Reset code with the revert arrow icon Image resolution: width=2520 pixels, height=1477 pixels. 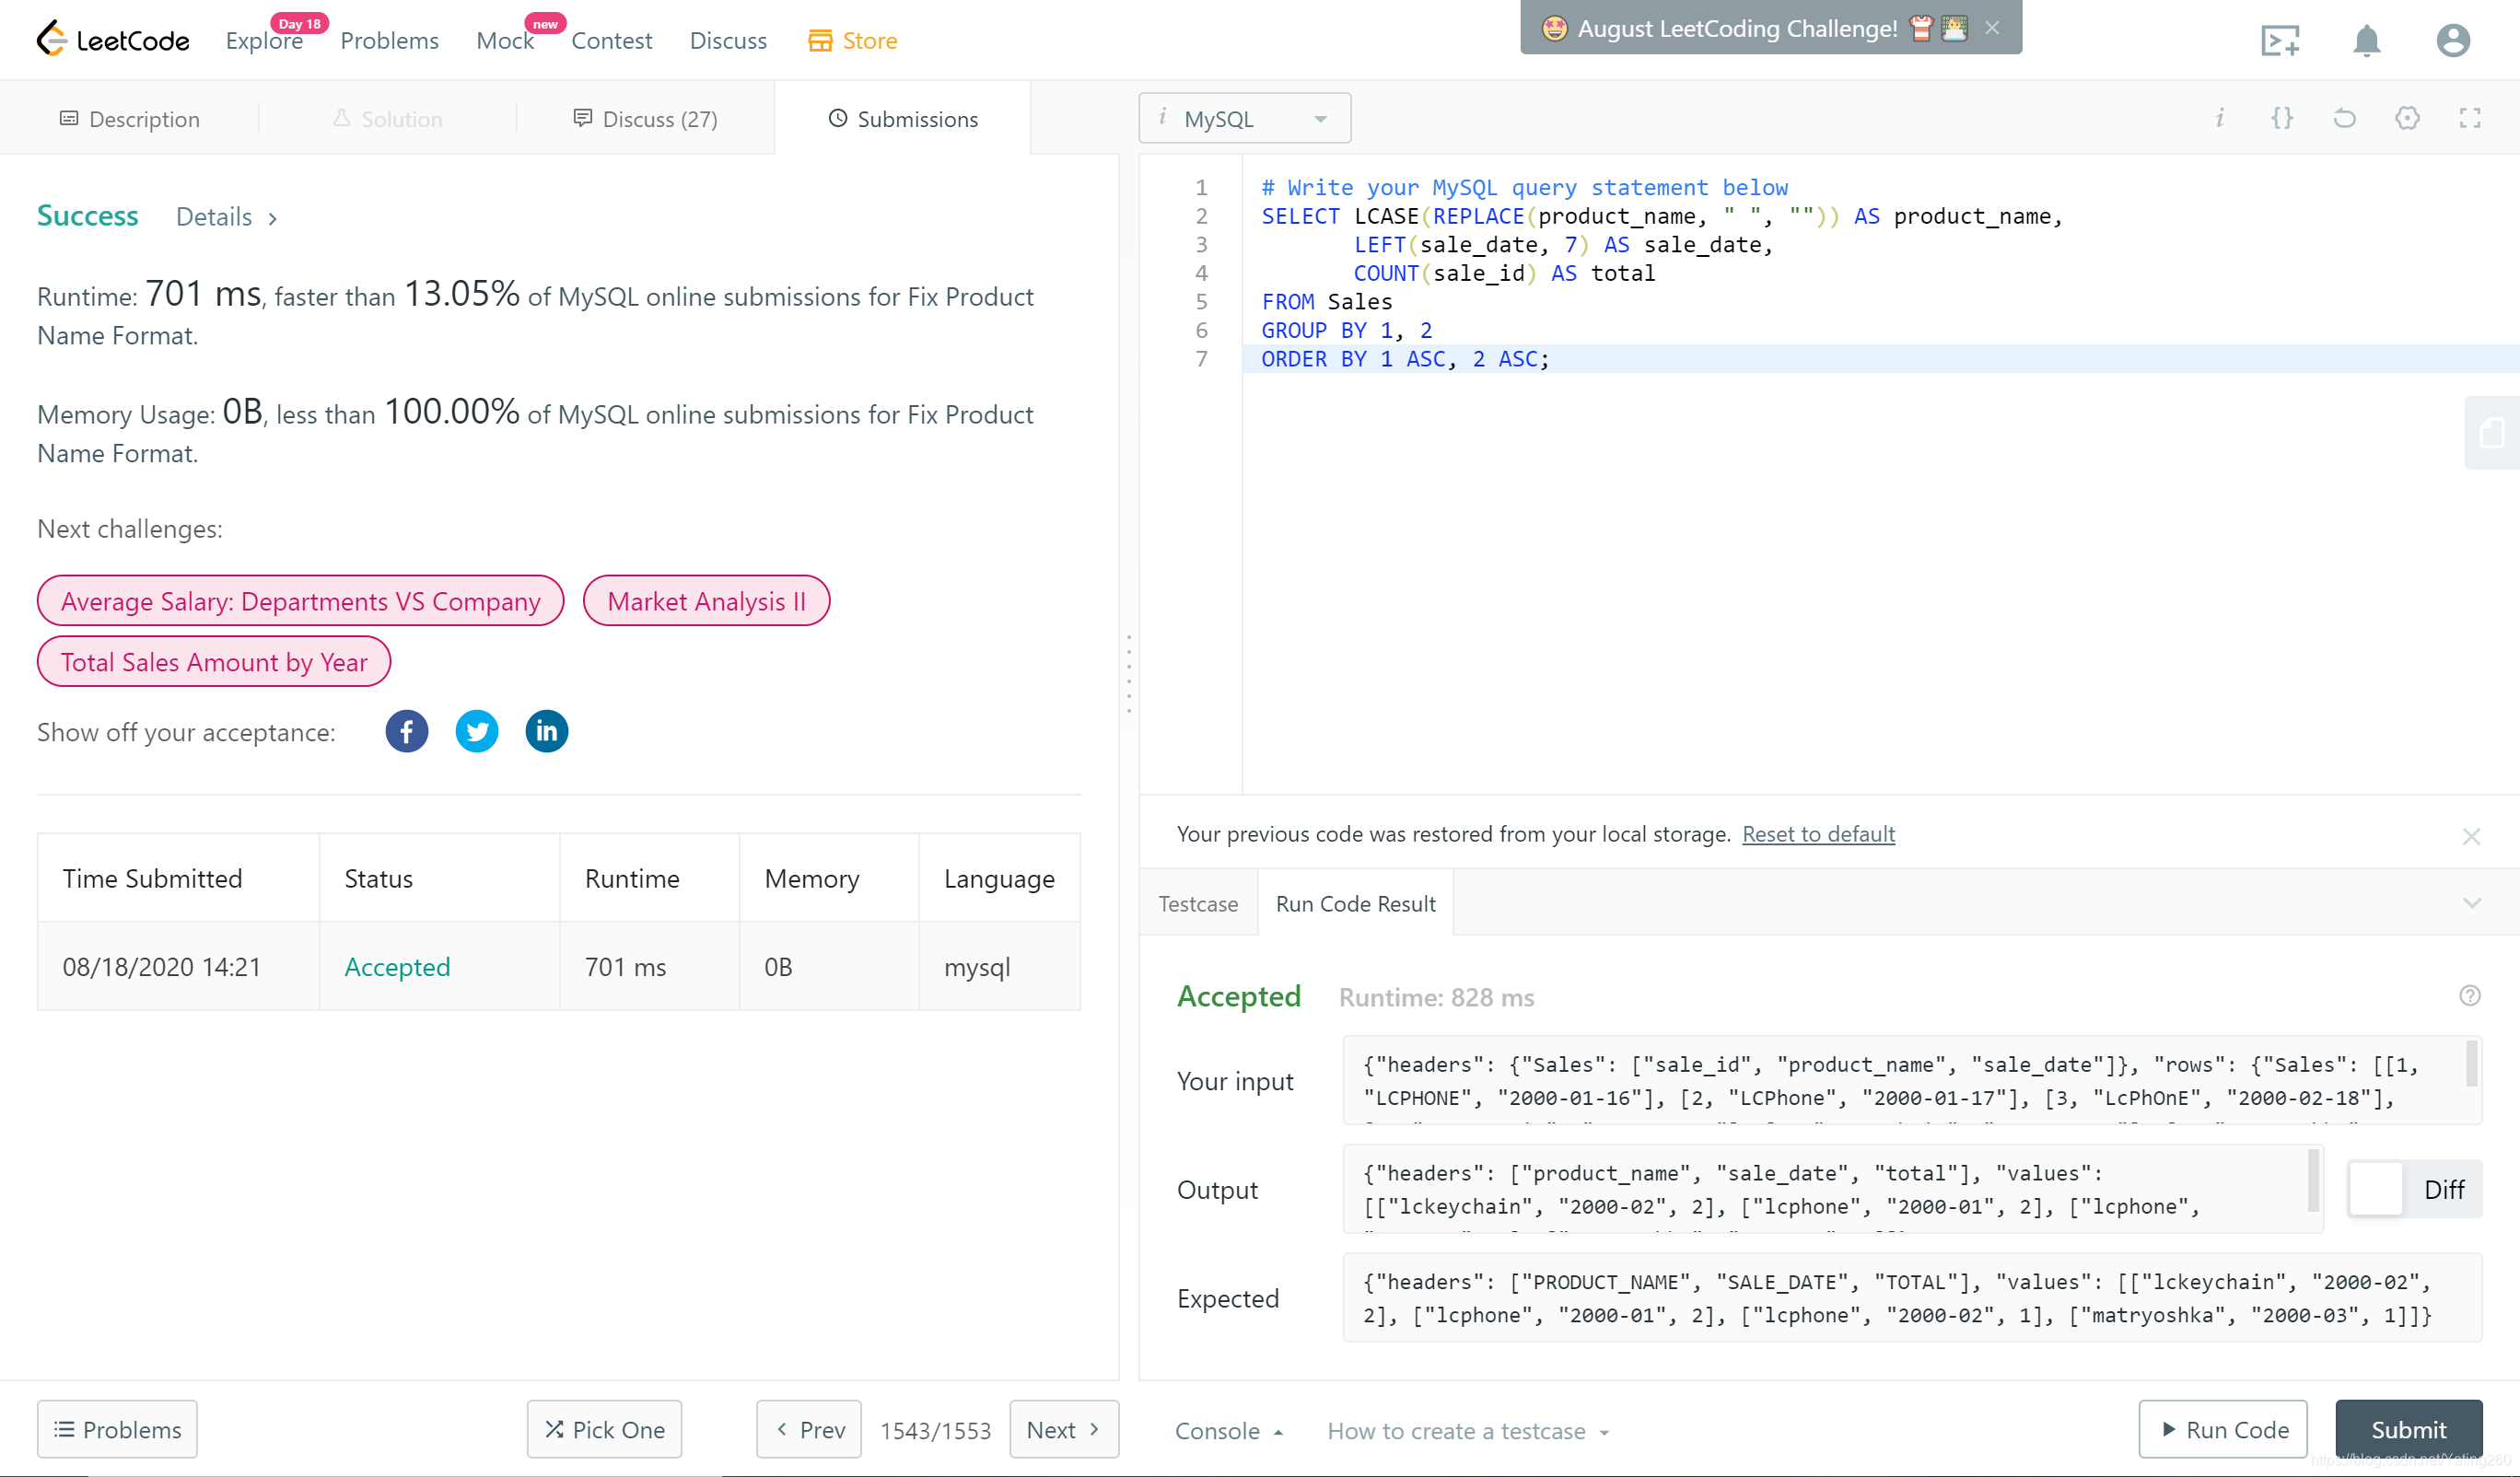[2344, 118]
